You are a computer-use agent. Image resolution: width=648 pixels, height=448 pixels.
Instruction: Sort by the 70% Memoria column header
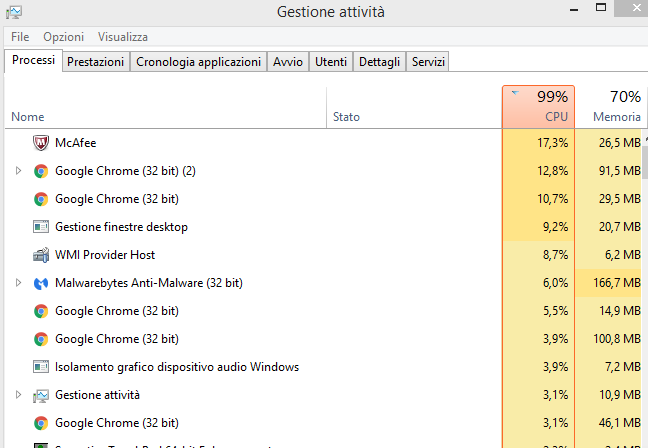[610, 107]
